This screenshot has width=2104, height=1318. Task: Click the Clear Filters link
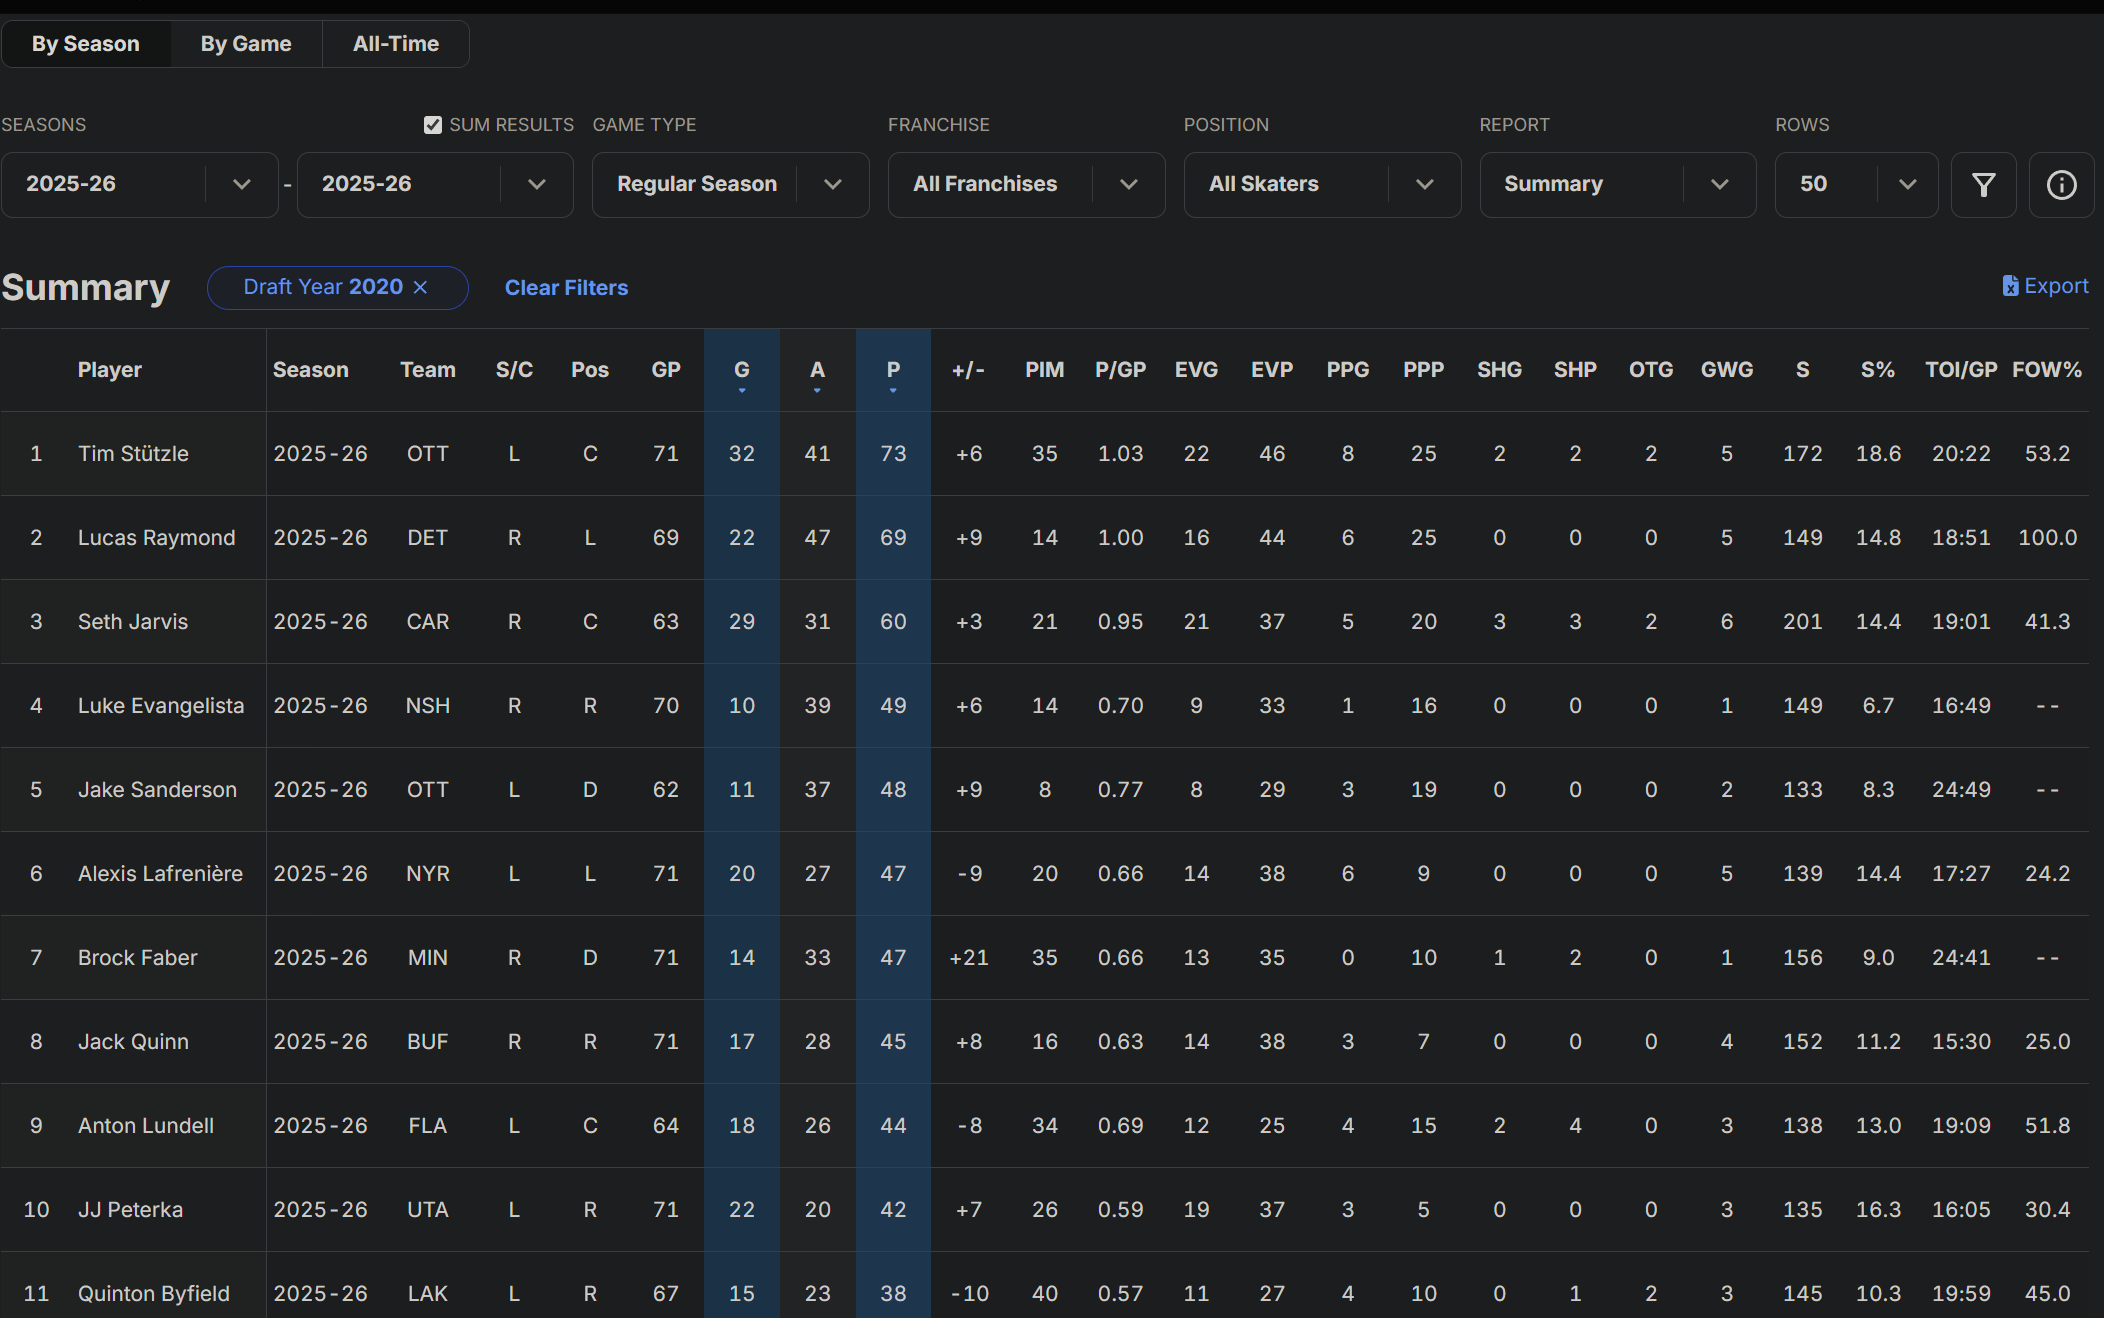coord(566,288)
